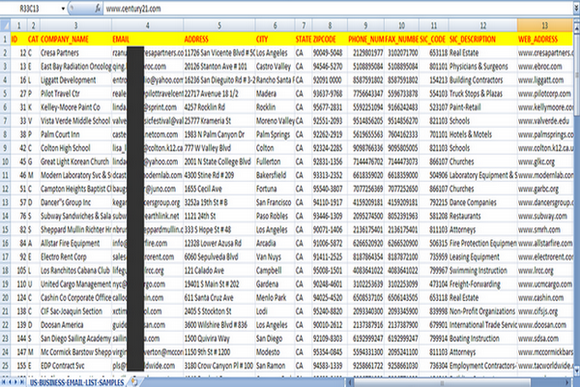
Task: Click the Insert Function fx icon
Action: point(98,8)
